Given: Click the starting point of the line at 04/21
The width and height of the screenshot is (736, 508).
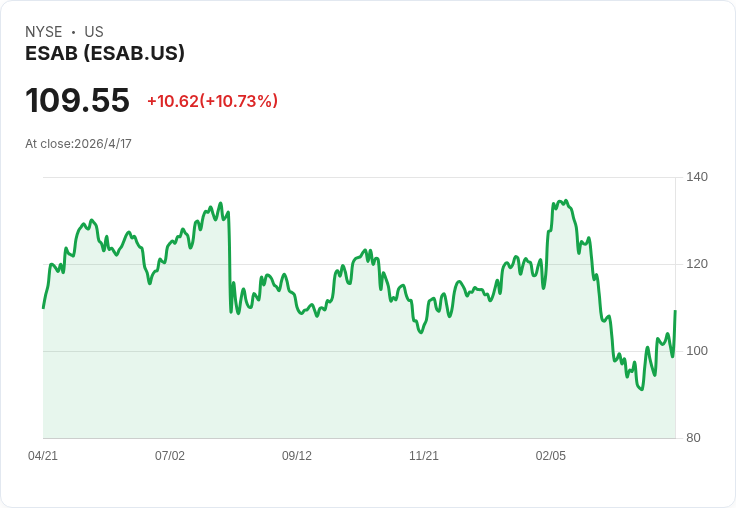Looking at the screenshot, I should [44, 308].
